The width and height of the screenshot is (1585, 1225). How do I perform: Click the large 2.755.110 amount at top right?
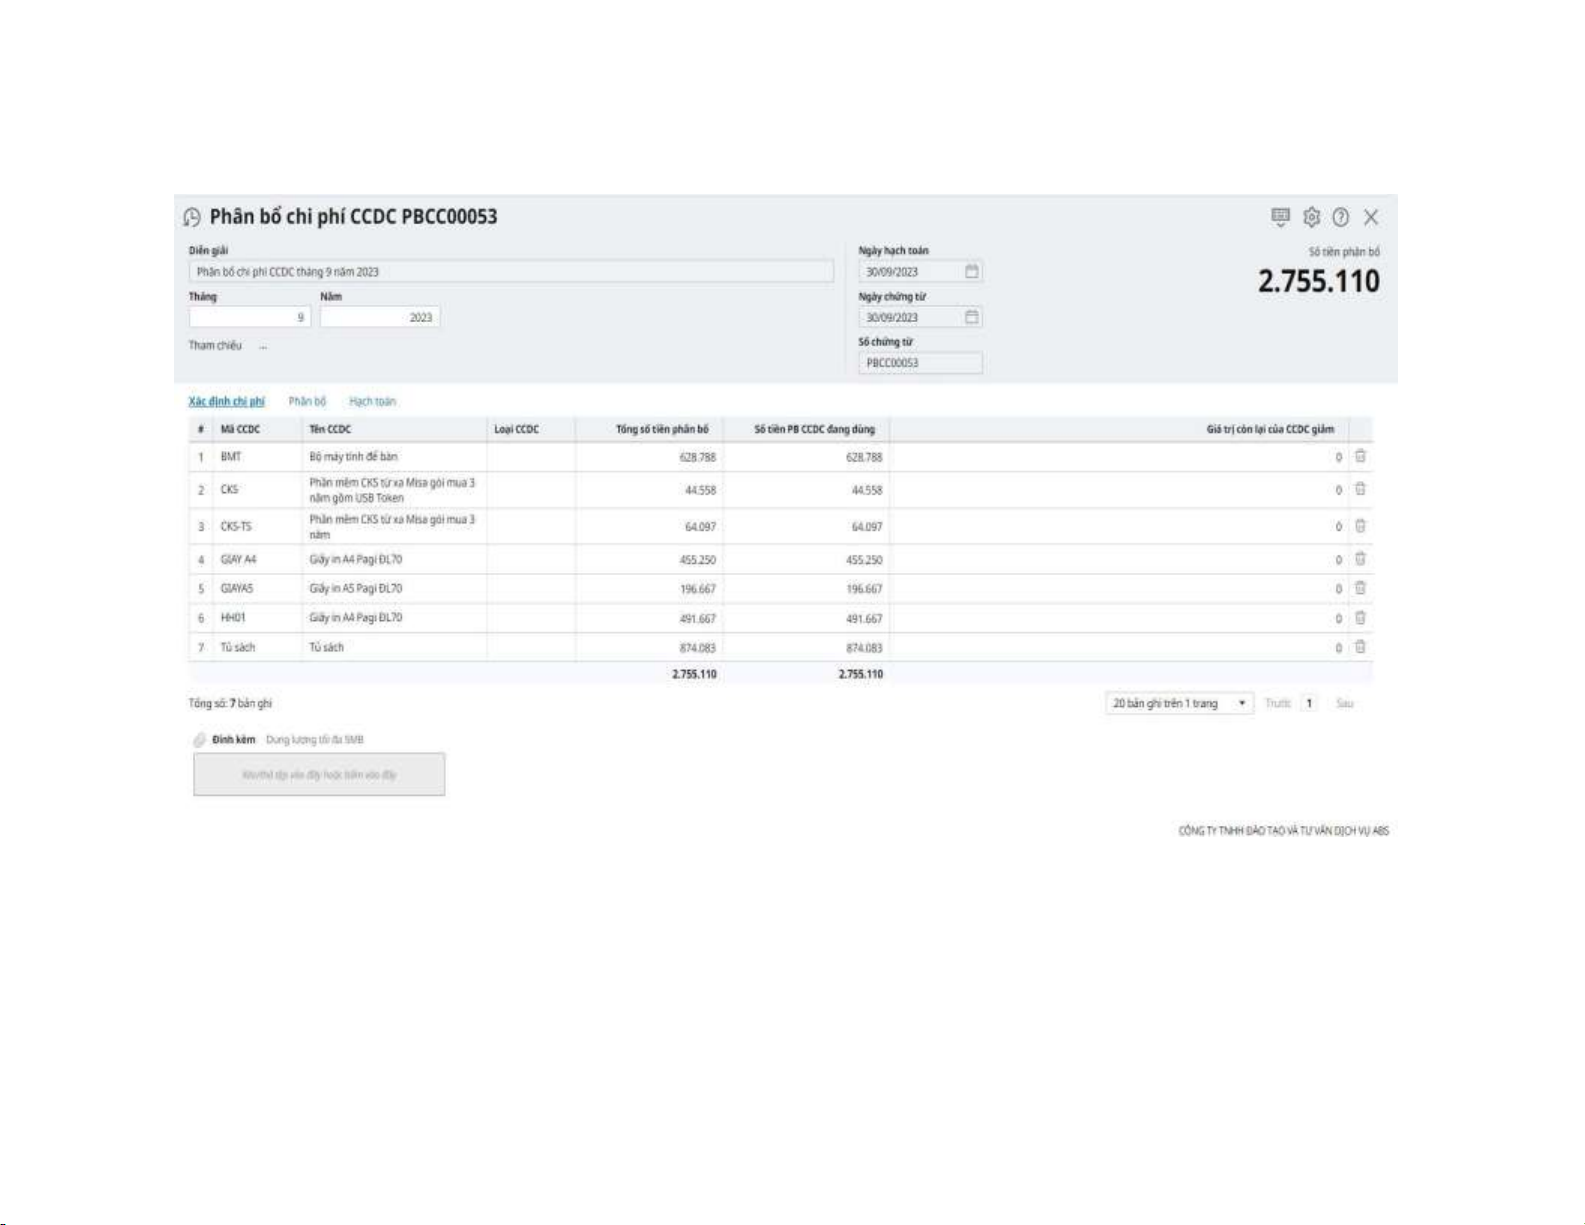(1318, 281)
